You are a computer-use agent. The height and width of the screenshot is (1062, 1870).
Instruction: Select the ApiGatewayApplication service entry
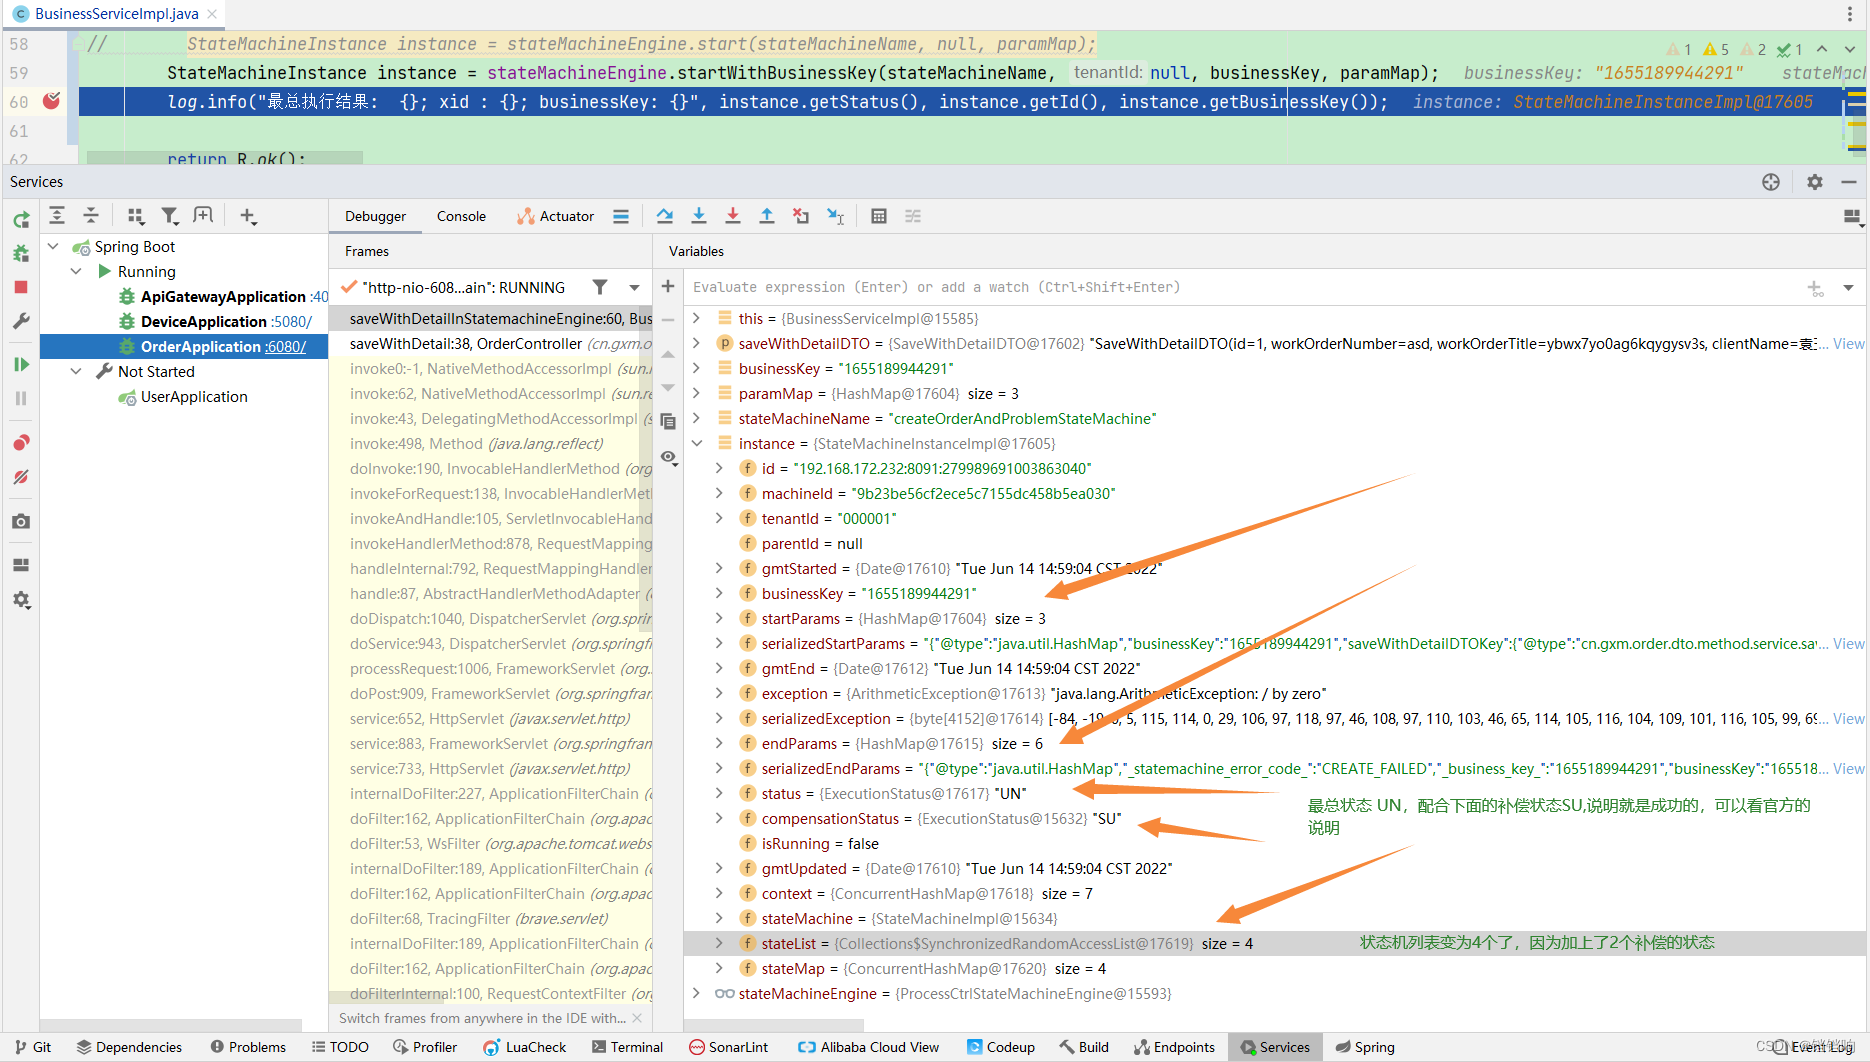(x=223, y=296)
